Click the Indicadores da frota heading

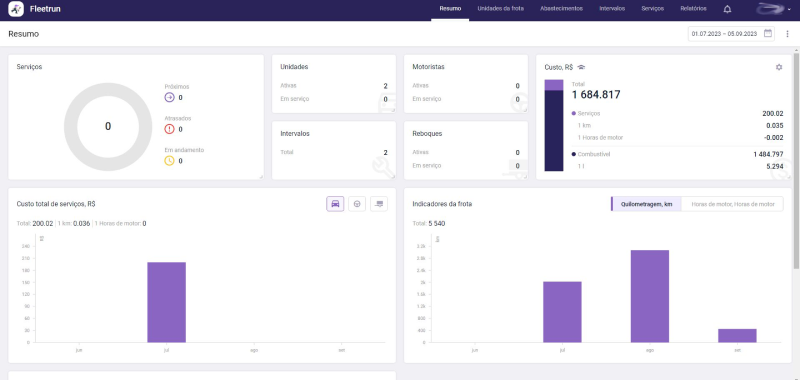coord(442,204)
